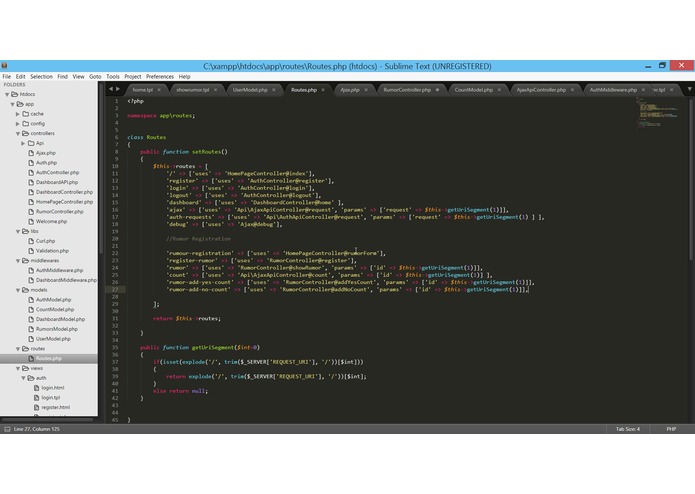Close the showrumor.tpl tab
This screenshot has width=695, height=494.
(x=216, y=90)
